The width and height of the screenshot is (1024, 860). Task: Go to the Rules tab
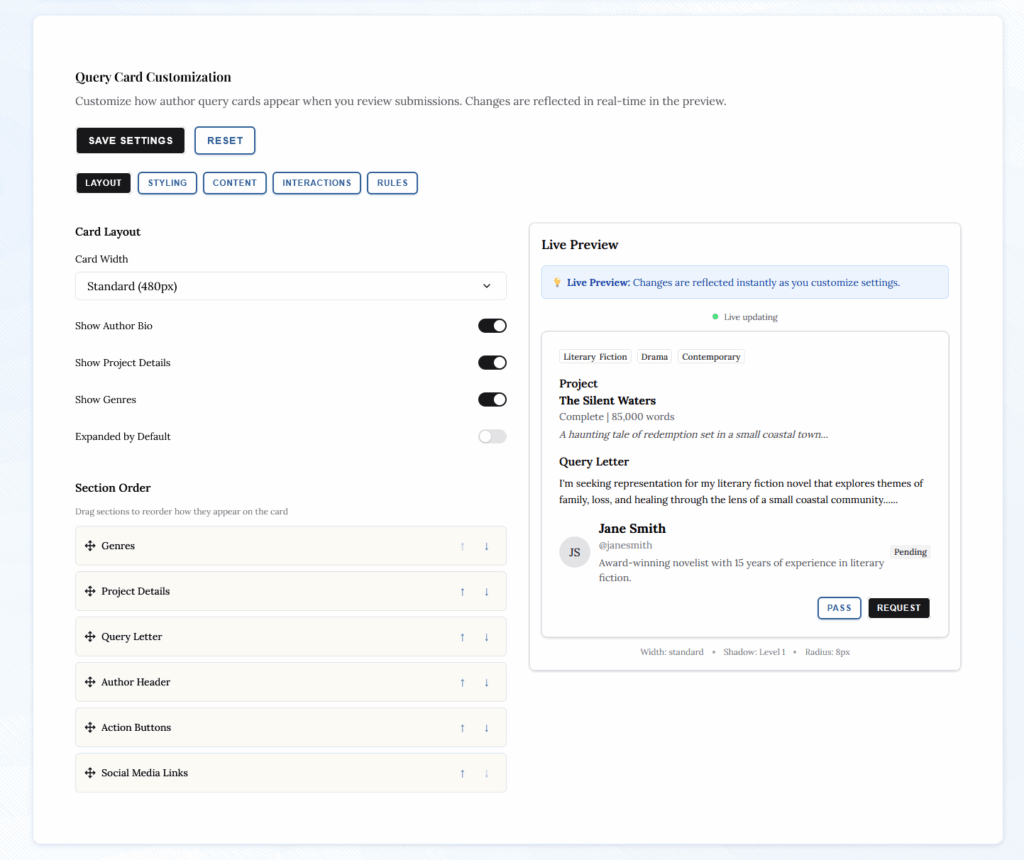tap(392, 183)
